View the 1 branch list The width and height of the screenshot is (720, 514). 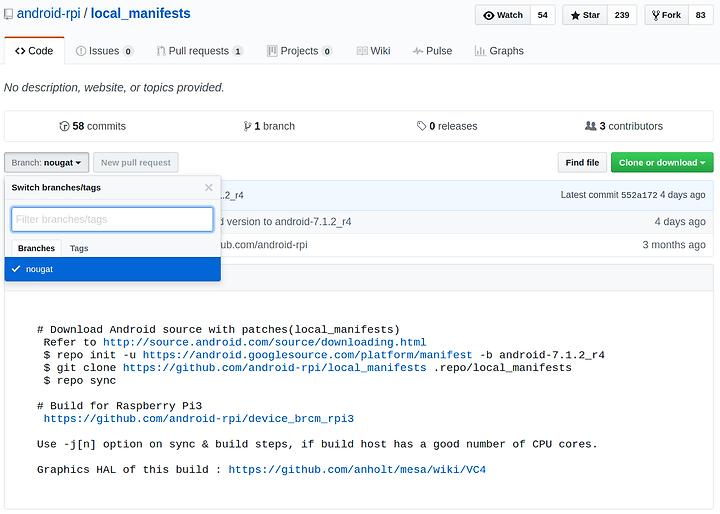269,126
